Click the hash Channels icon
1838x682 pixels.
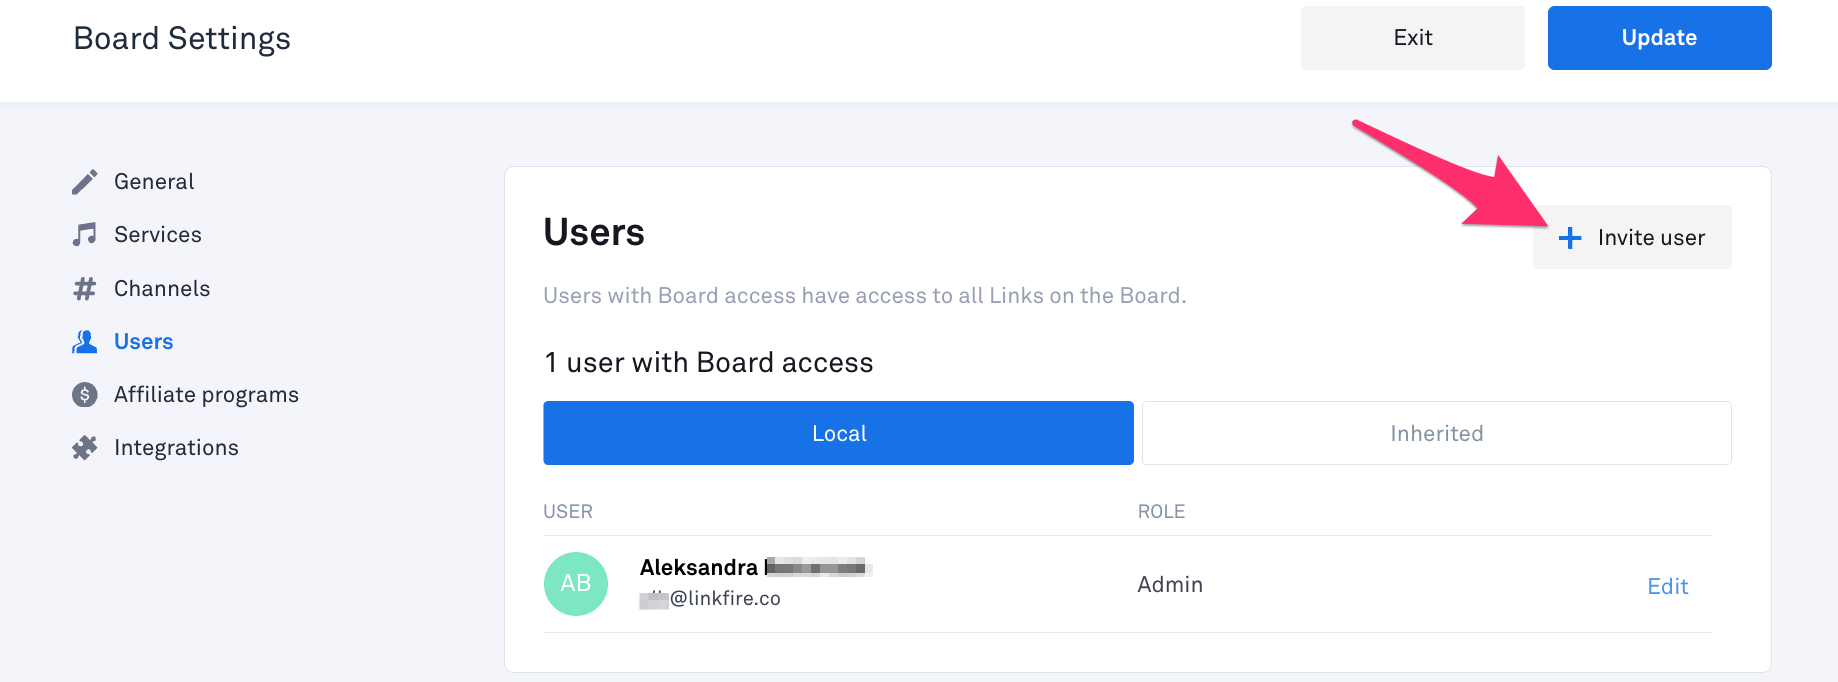[85, 289]
